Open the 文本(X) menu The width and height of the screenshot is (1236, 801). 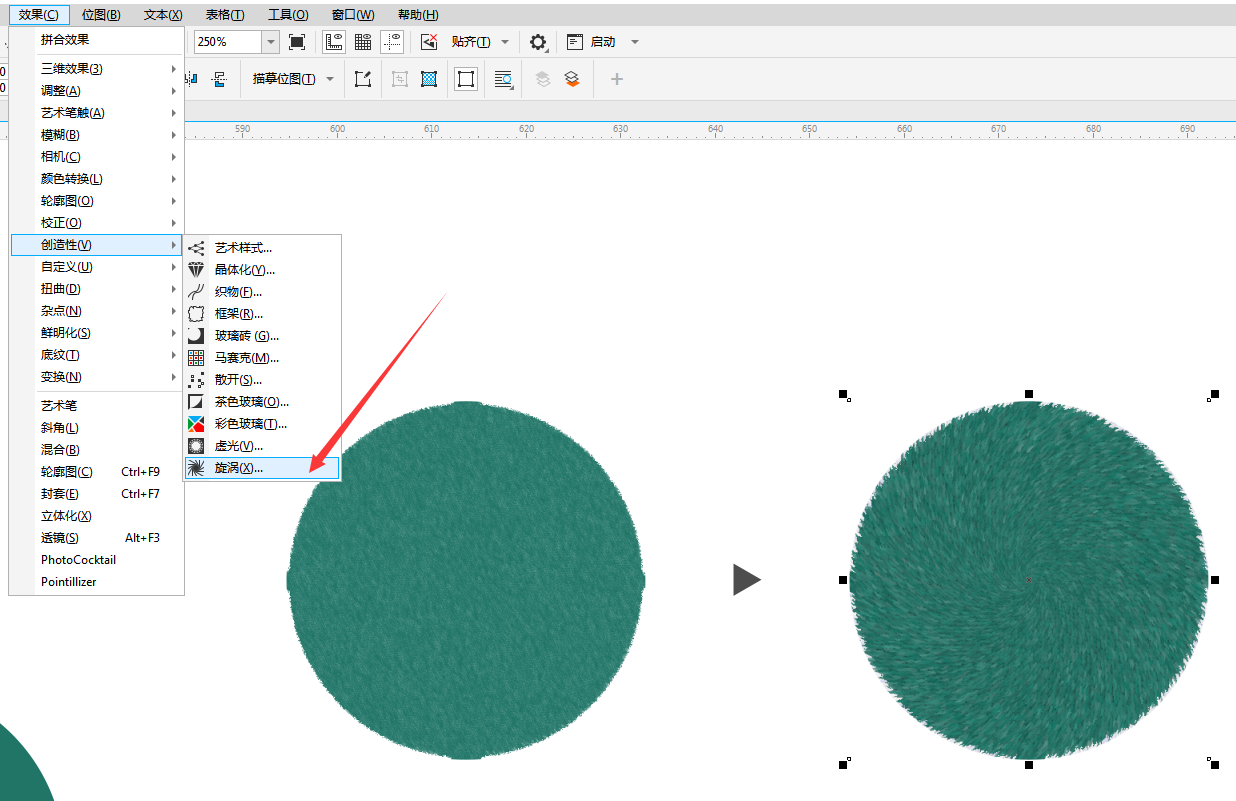click(163, 15)
